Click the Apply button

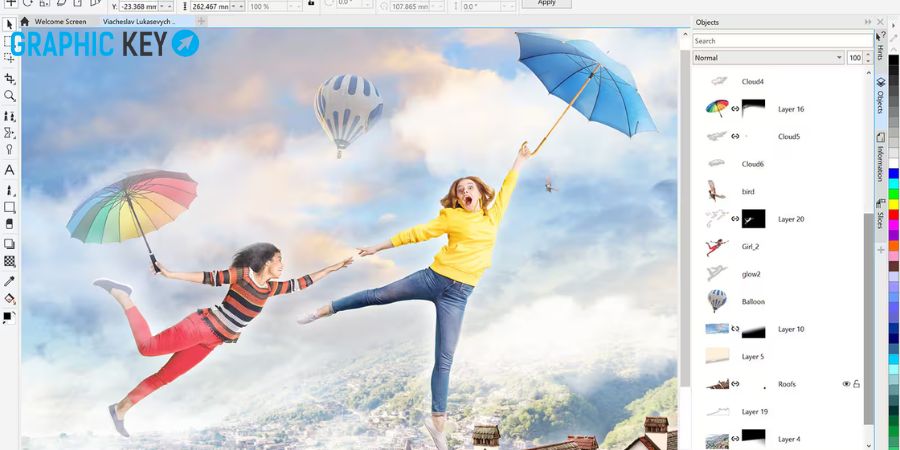click(x=546, y=3)
